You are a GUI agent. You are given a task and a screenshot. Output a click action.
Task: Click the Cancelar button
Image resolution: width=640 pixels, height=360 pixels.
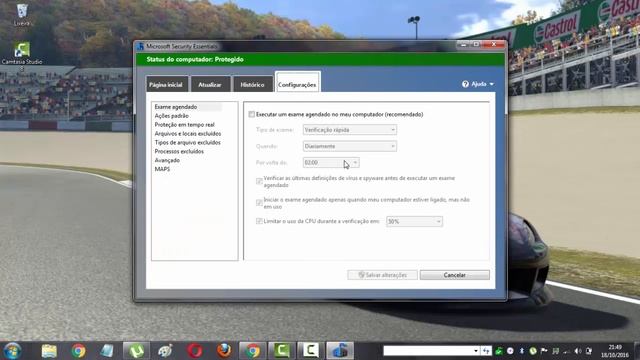click(455, 275)
